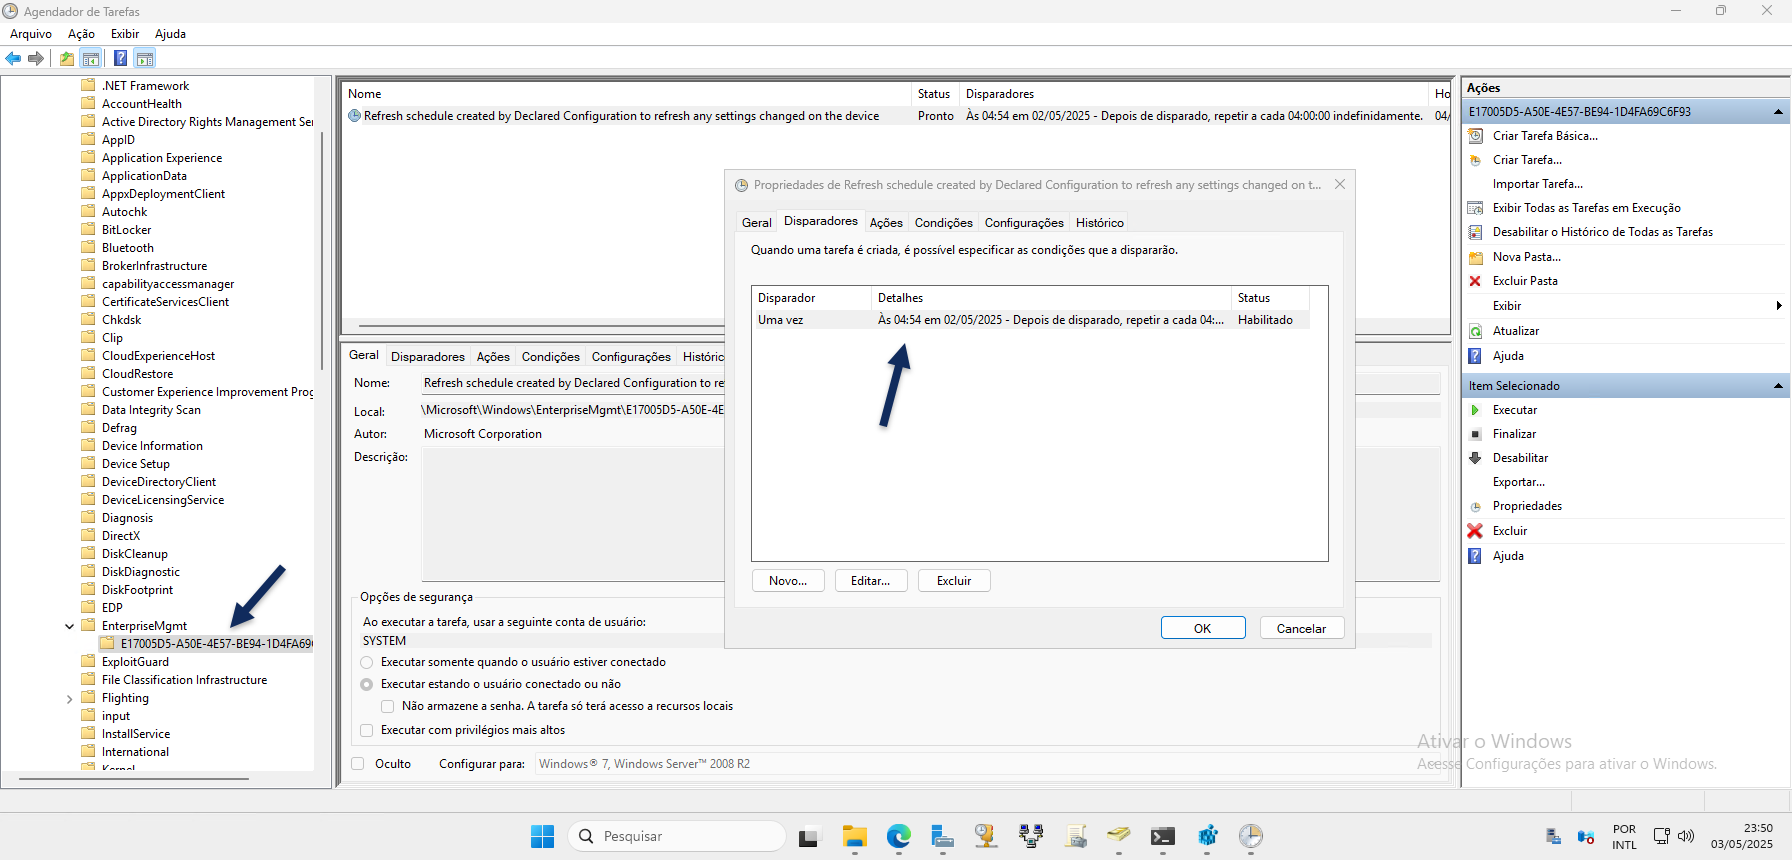The image size is (1792, 860).
Task: Click the Cancelar button
Action: click(x=1301, y=628)
